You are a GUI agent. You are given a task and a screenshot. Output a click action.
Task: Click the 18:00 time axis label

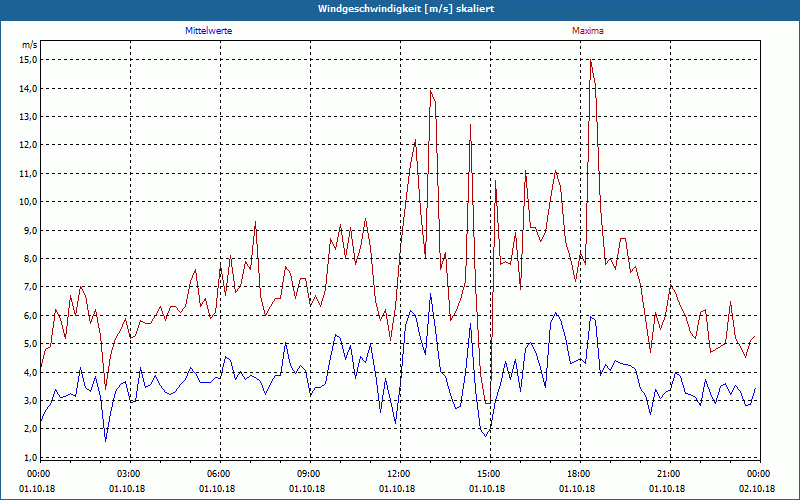tap(580, 474)
